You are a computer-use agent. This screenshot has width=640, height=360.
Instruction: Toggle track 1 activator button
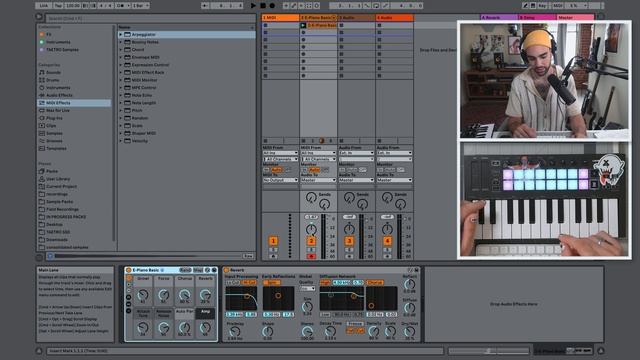tap(273, 241)
